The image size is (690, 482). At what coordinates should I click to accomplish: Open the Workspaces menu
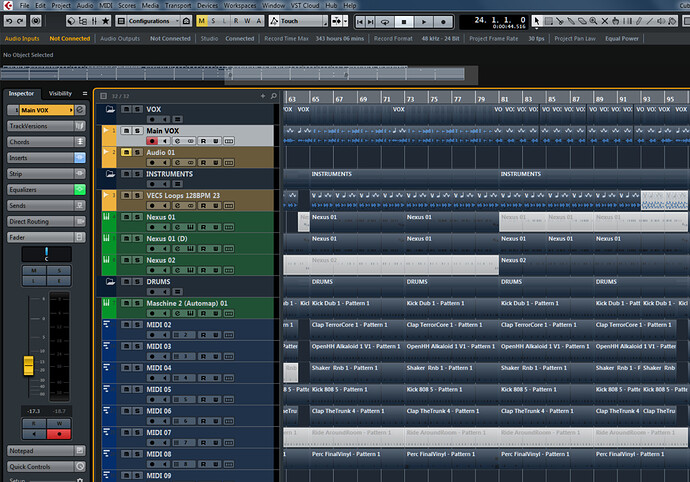[x=240, y=5]
